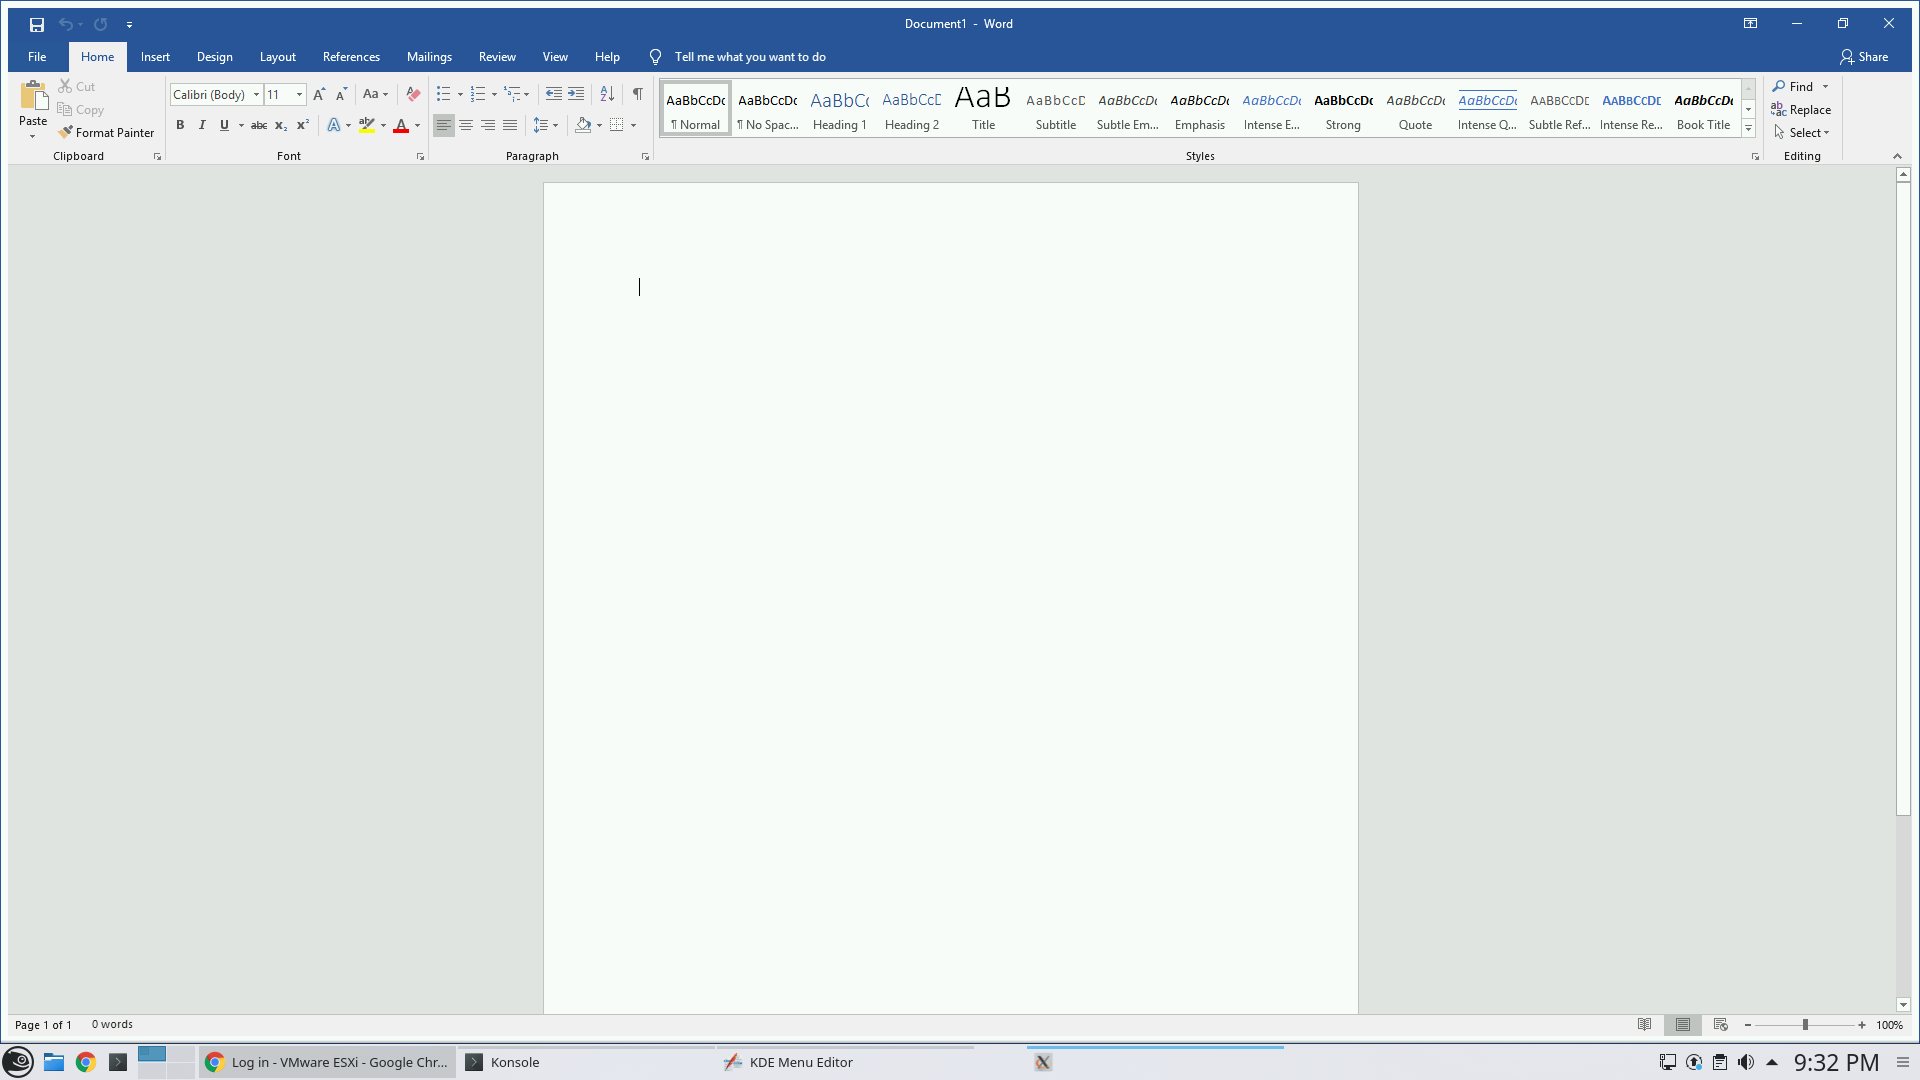This screenshot has width=1920, height=1080.
Task: Toggle Subscript formatting
Action: 281,126
